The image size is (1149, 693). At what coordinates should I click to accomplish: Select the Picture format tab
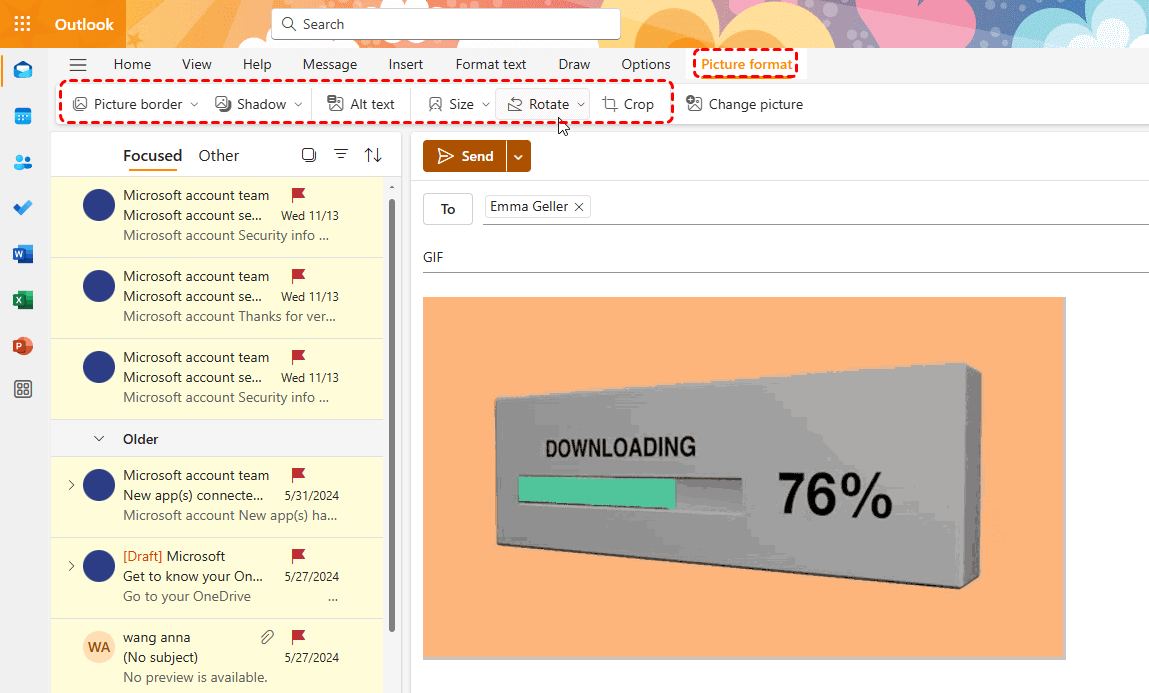(x=746, y=64)
